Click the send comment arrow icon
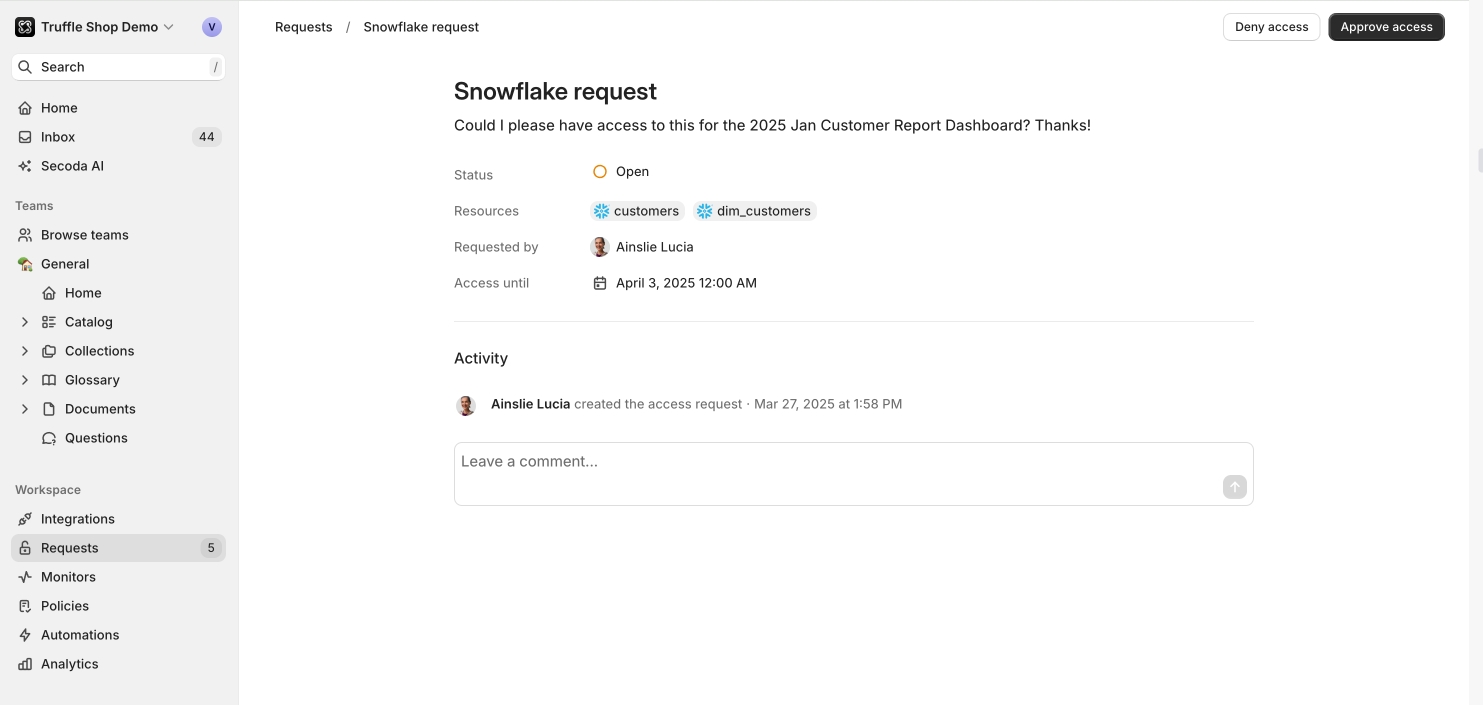Image resolution: width=1483 pixels, height=705 pixels. [1234, 487]
